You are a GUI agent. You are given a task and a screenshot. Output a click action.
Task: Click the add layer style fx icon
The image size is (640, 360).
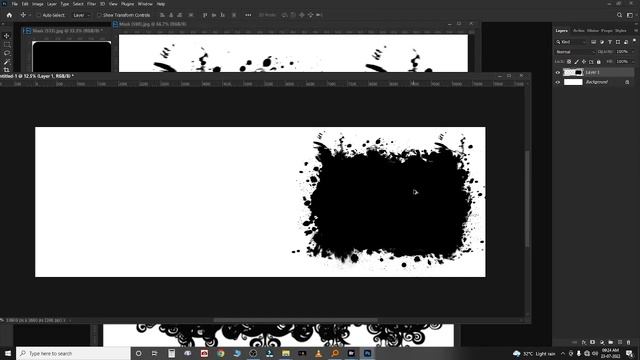click(584, 342)
